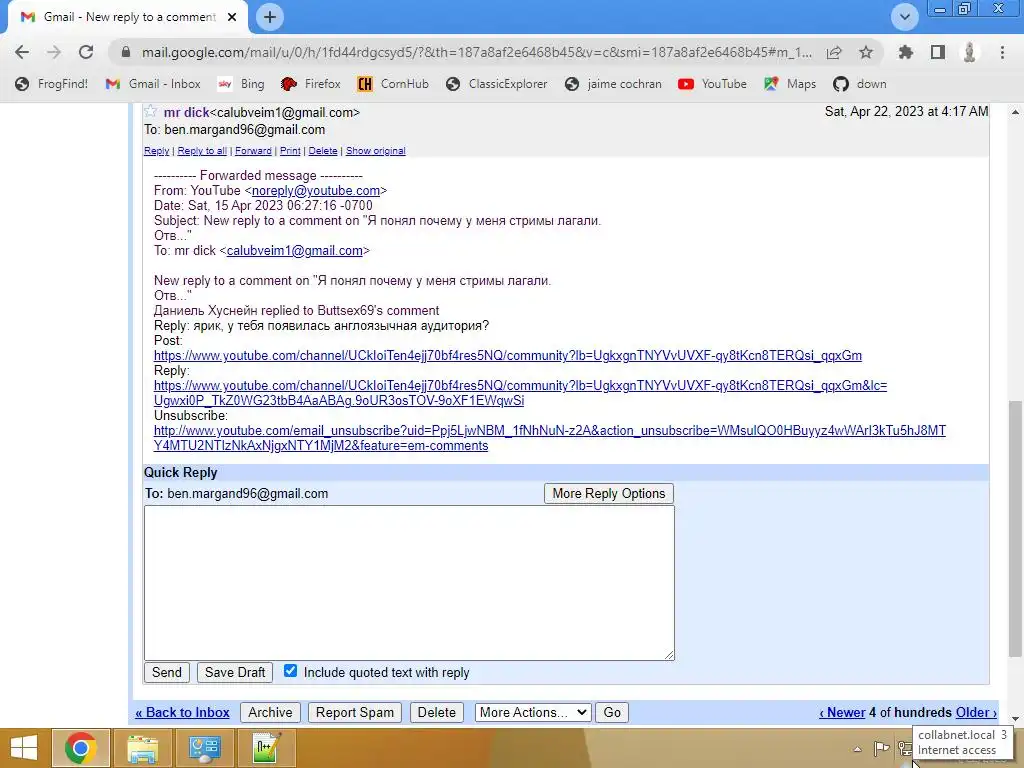
Task: Open a new browser tab
Action: click(x=270, y=17)
